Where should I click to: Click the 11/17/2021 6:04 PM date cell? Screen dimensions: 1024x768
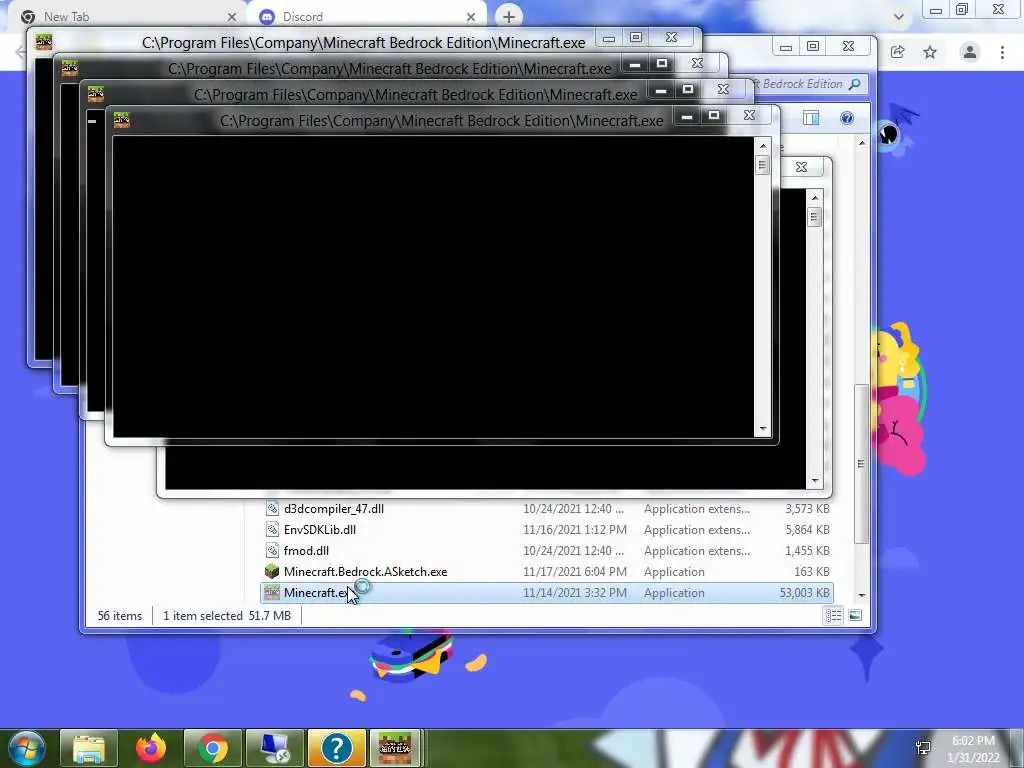[575, 572]
